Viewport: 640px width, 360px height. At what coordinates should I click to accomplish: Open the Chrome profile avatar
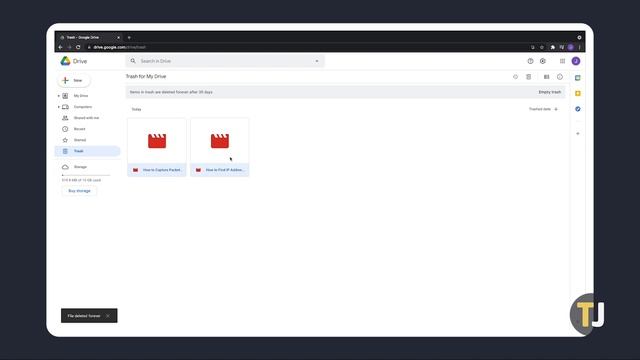pyautogui.click(x=571, y=47)
